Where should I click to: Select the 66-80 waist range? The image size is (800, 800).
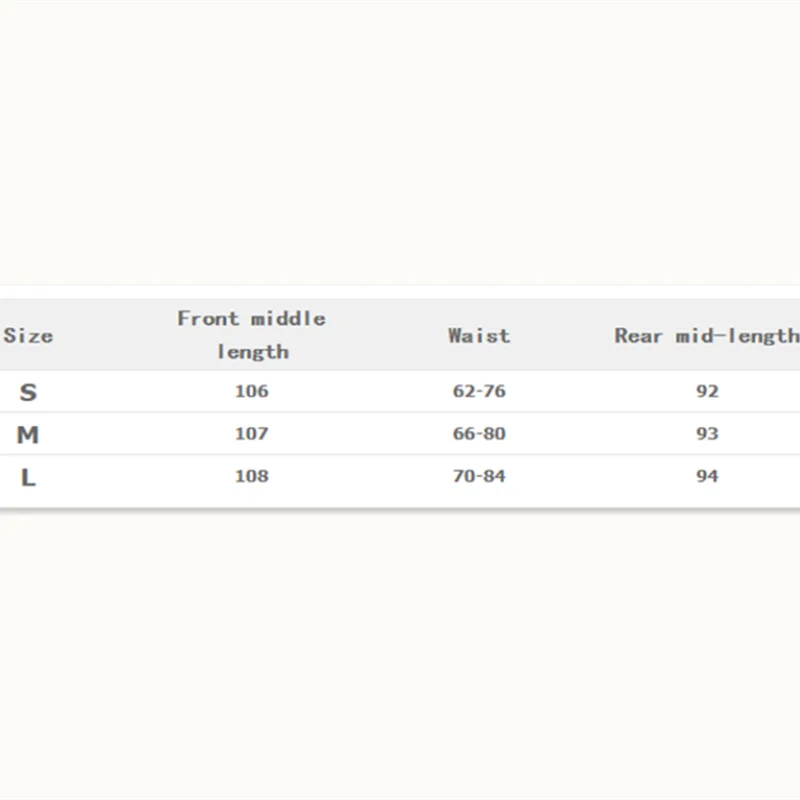[x=479, y=434]
